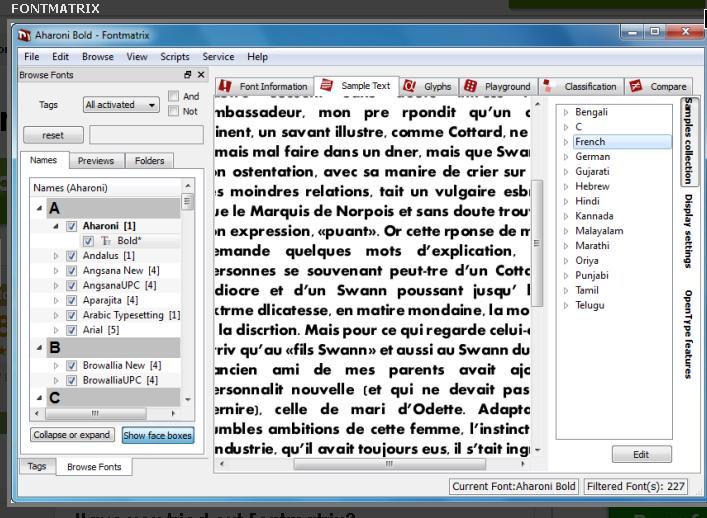Image resolution: width=707 pixels, height=518 pixels.
Task: Click the font list horizontal scrollbar thumb
Action: (96, 413)
